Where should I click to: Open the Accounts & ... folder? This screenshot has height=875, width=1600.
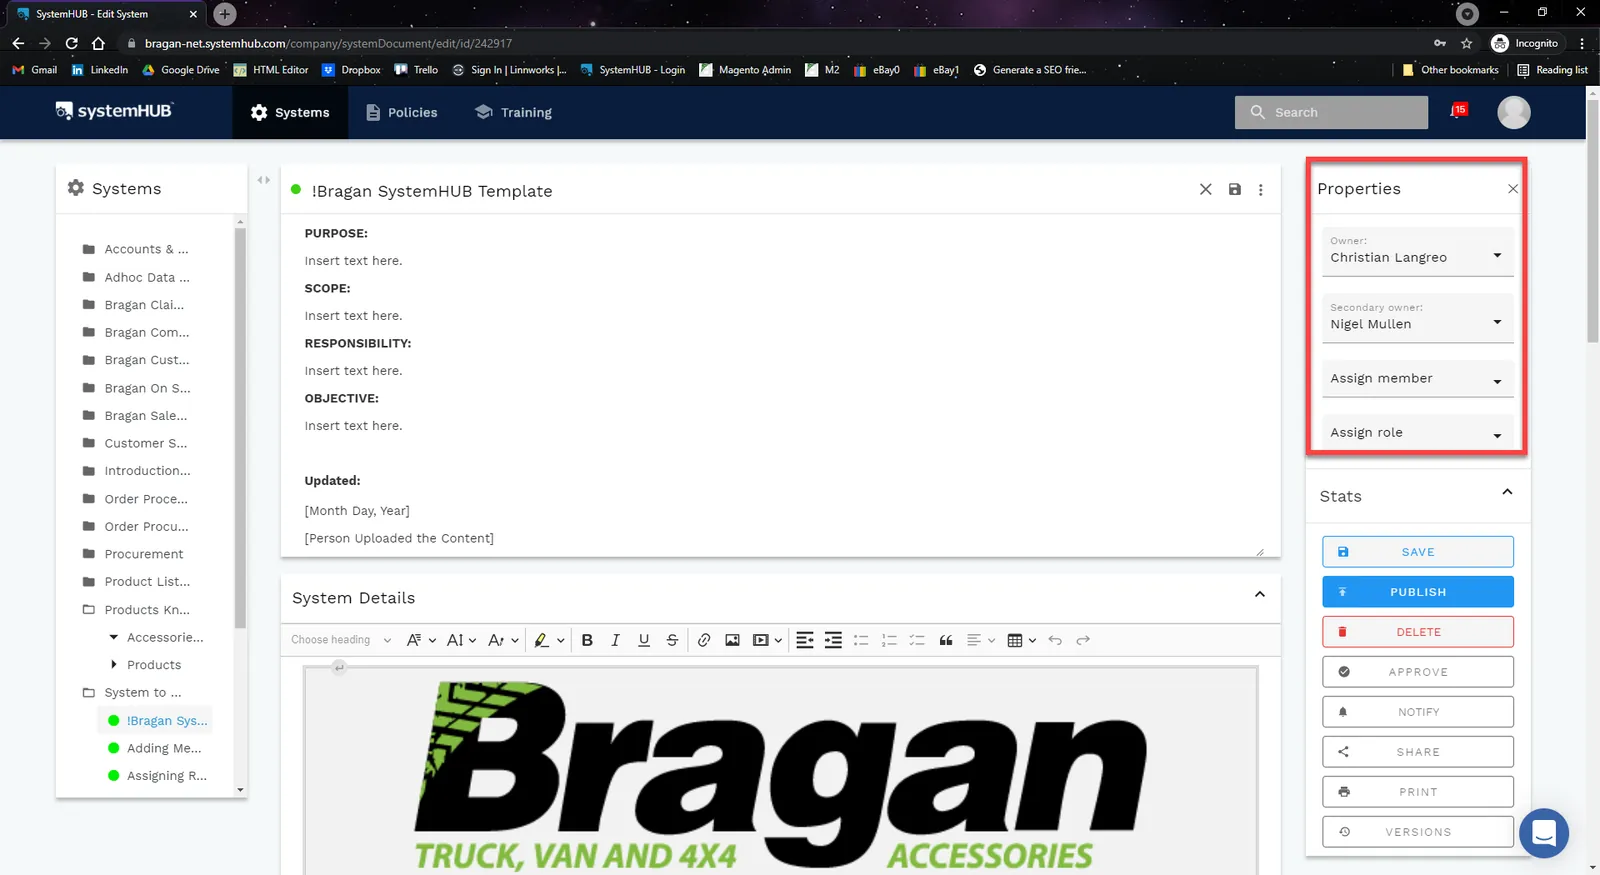136,249
